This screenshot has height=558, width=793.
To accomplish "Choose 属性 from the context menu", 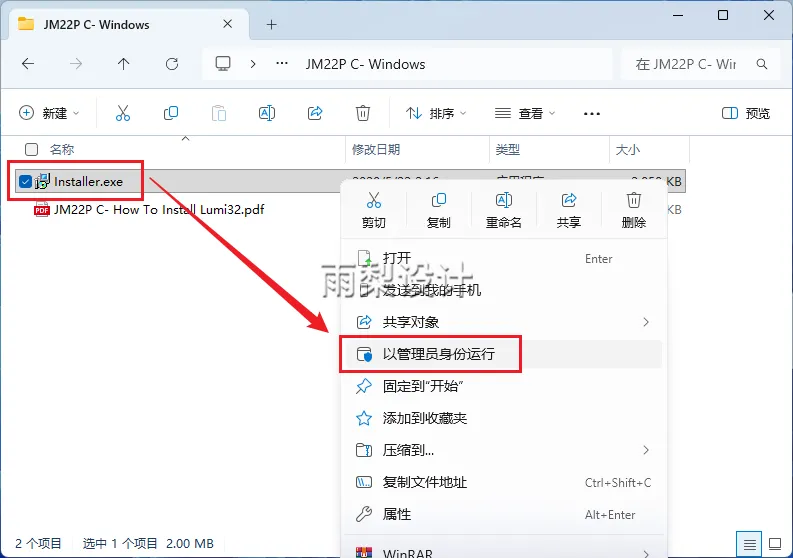I will (x=502, y=514).
